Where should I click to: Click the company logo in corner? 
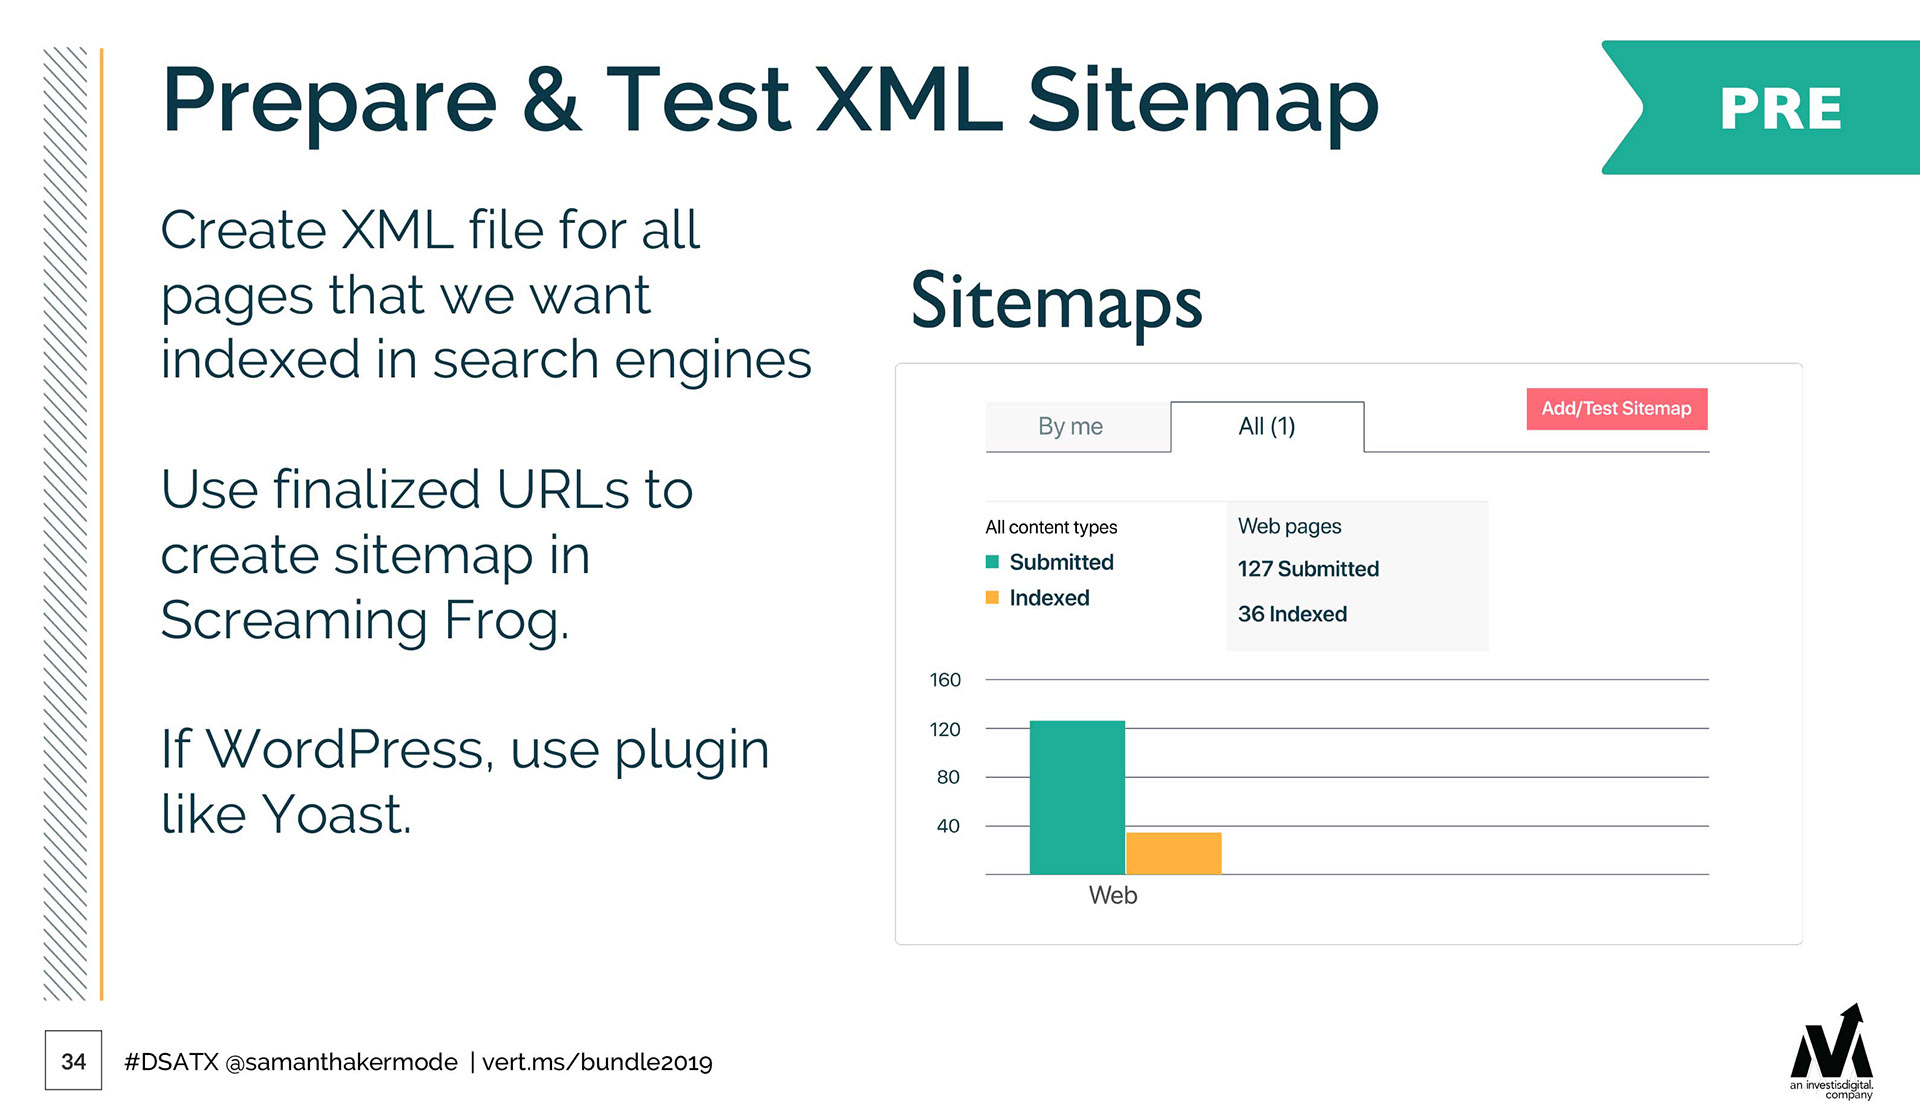(x=1831, y=1052)
